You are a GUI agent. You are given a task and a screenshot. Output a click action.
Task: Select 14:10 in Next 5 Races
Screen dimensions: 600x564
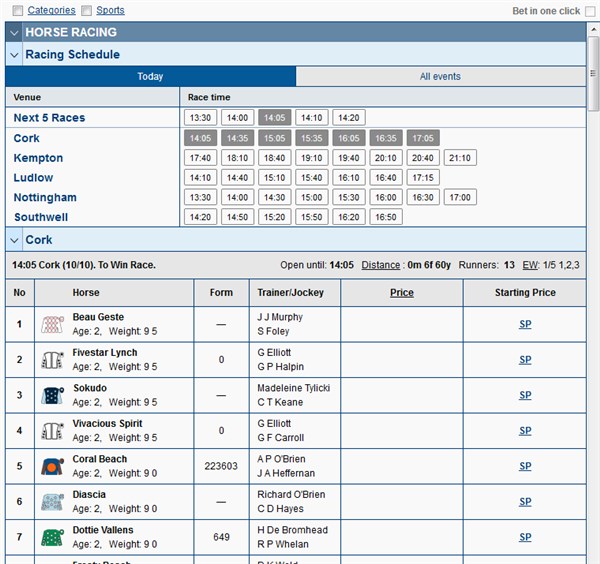(312, 117)
